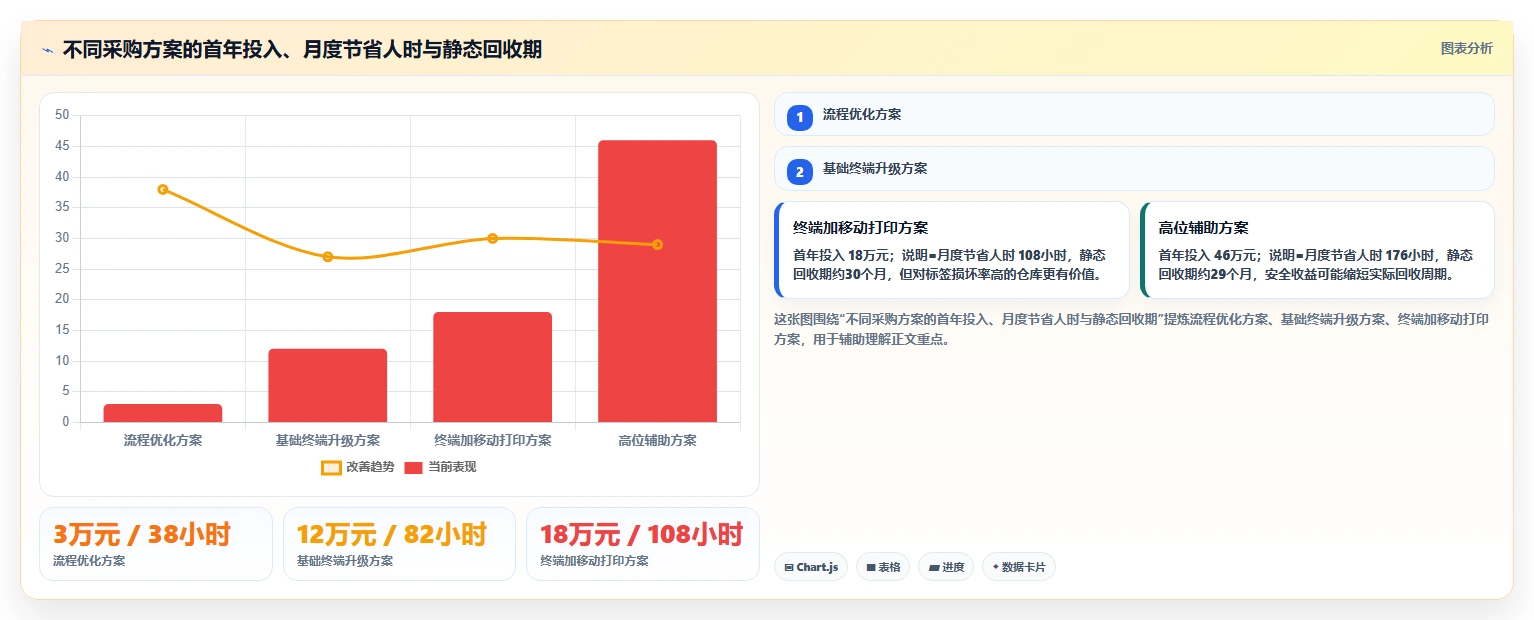Click the icon inside the 表格 chip
Screen dimensions: 1534x620
(x=871, y=568)
